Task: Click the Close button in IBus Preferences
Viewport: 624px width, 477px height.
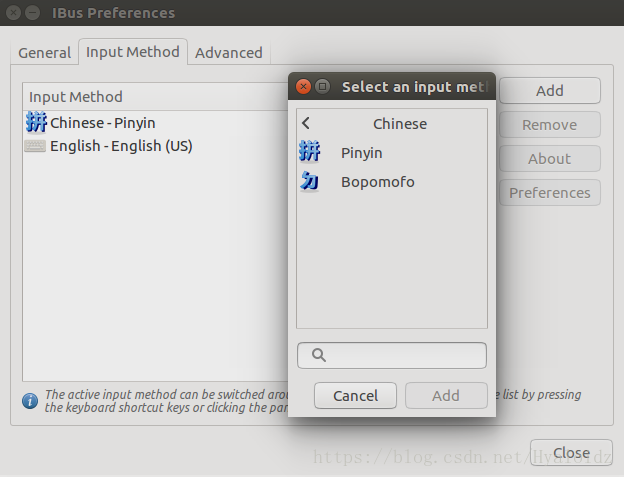Action: (x=571, y=453)
